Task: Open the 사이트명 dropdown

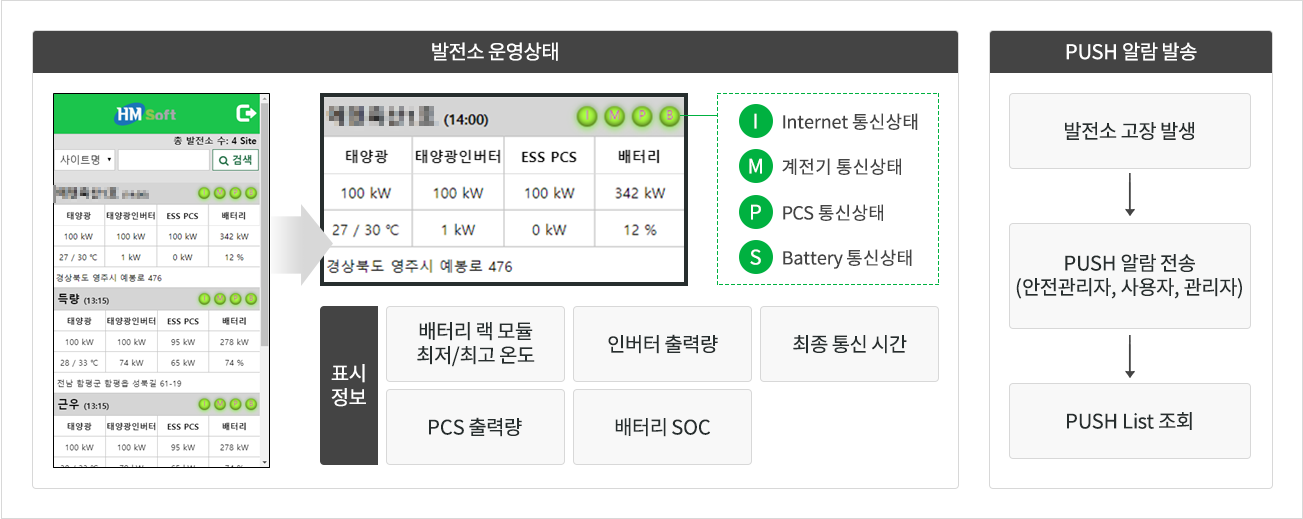Action: 85,160
